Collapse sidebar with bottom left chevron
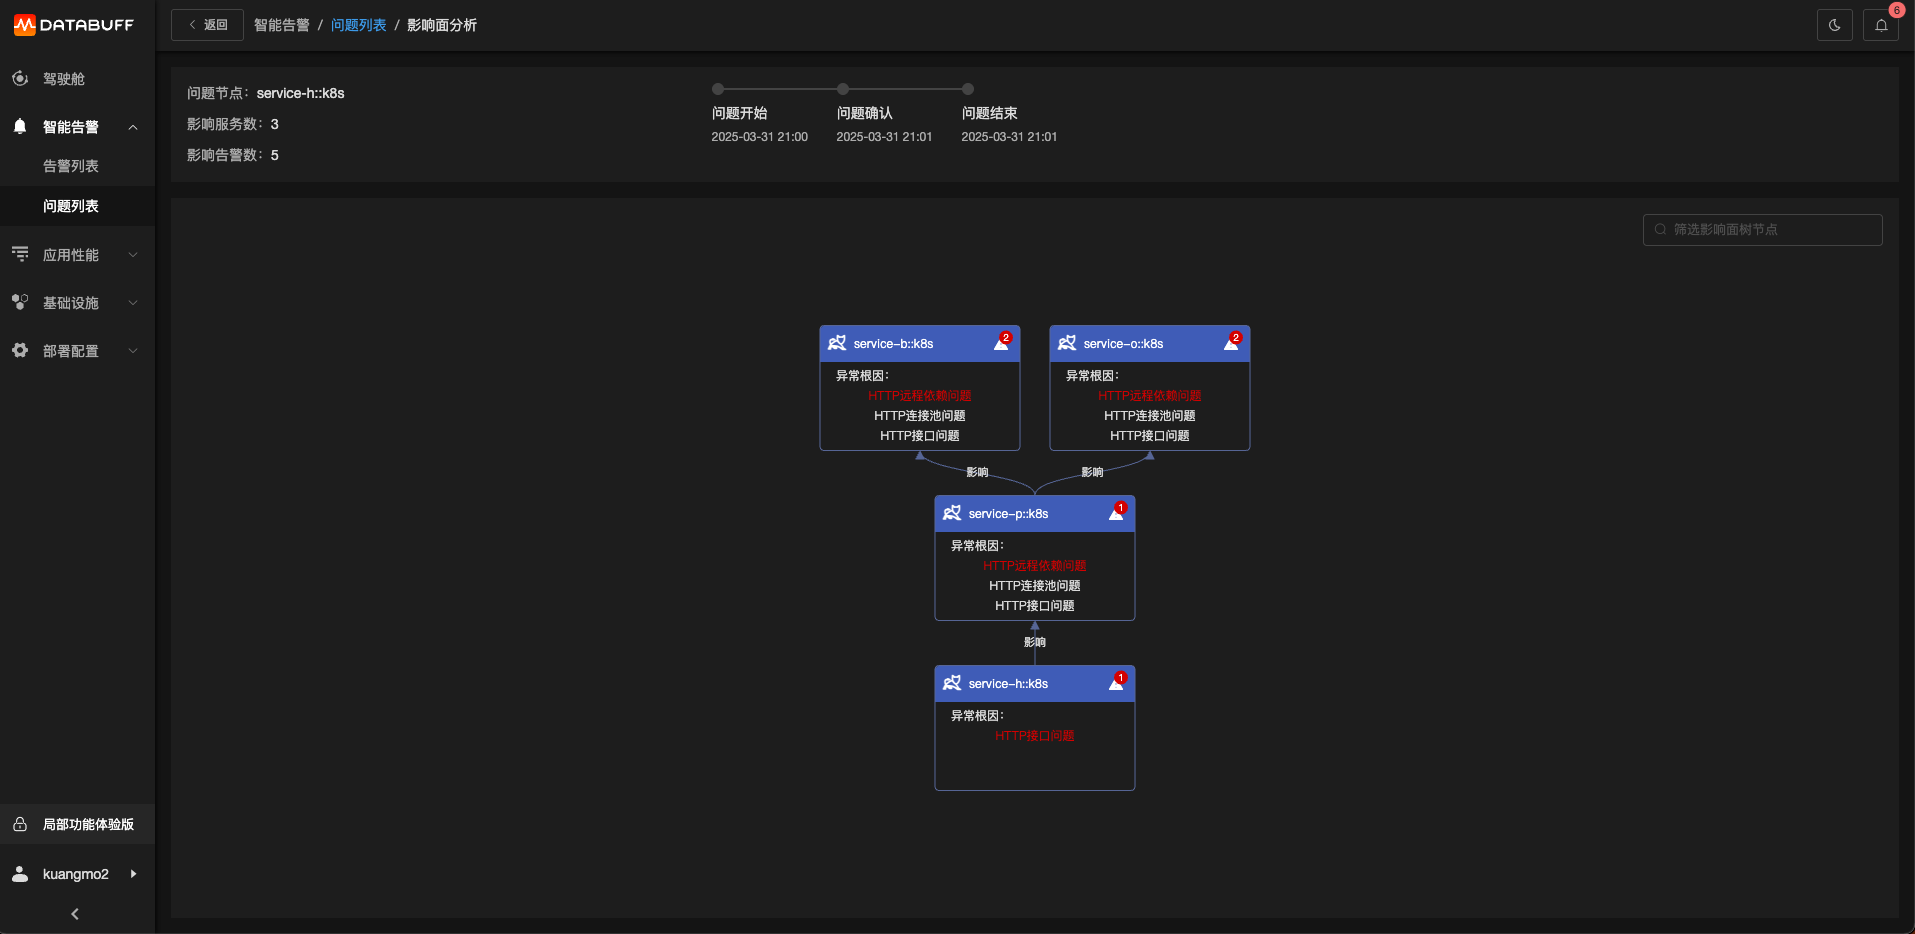The image size is (1915, 934). click(75, 914)
